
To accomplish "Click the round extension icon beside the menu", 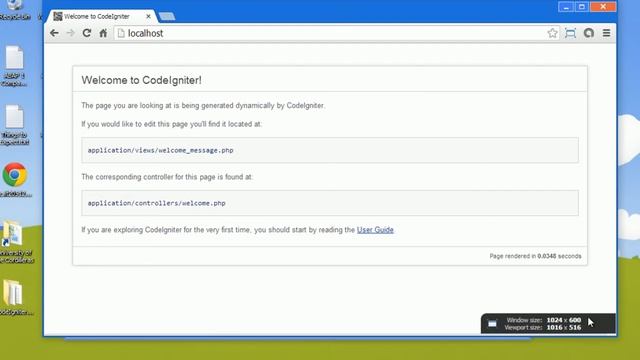I will [589, 33].
